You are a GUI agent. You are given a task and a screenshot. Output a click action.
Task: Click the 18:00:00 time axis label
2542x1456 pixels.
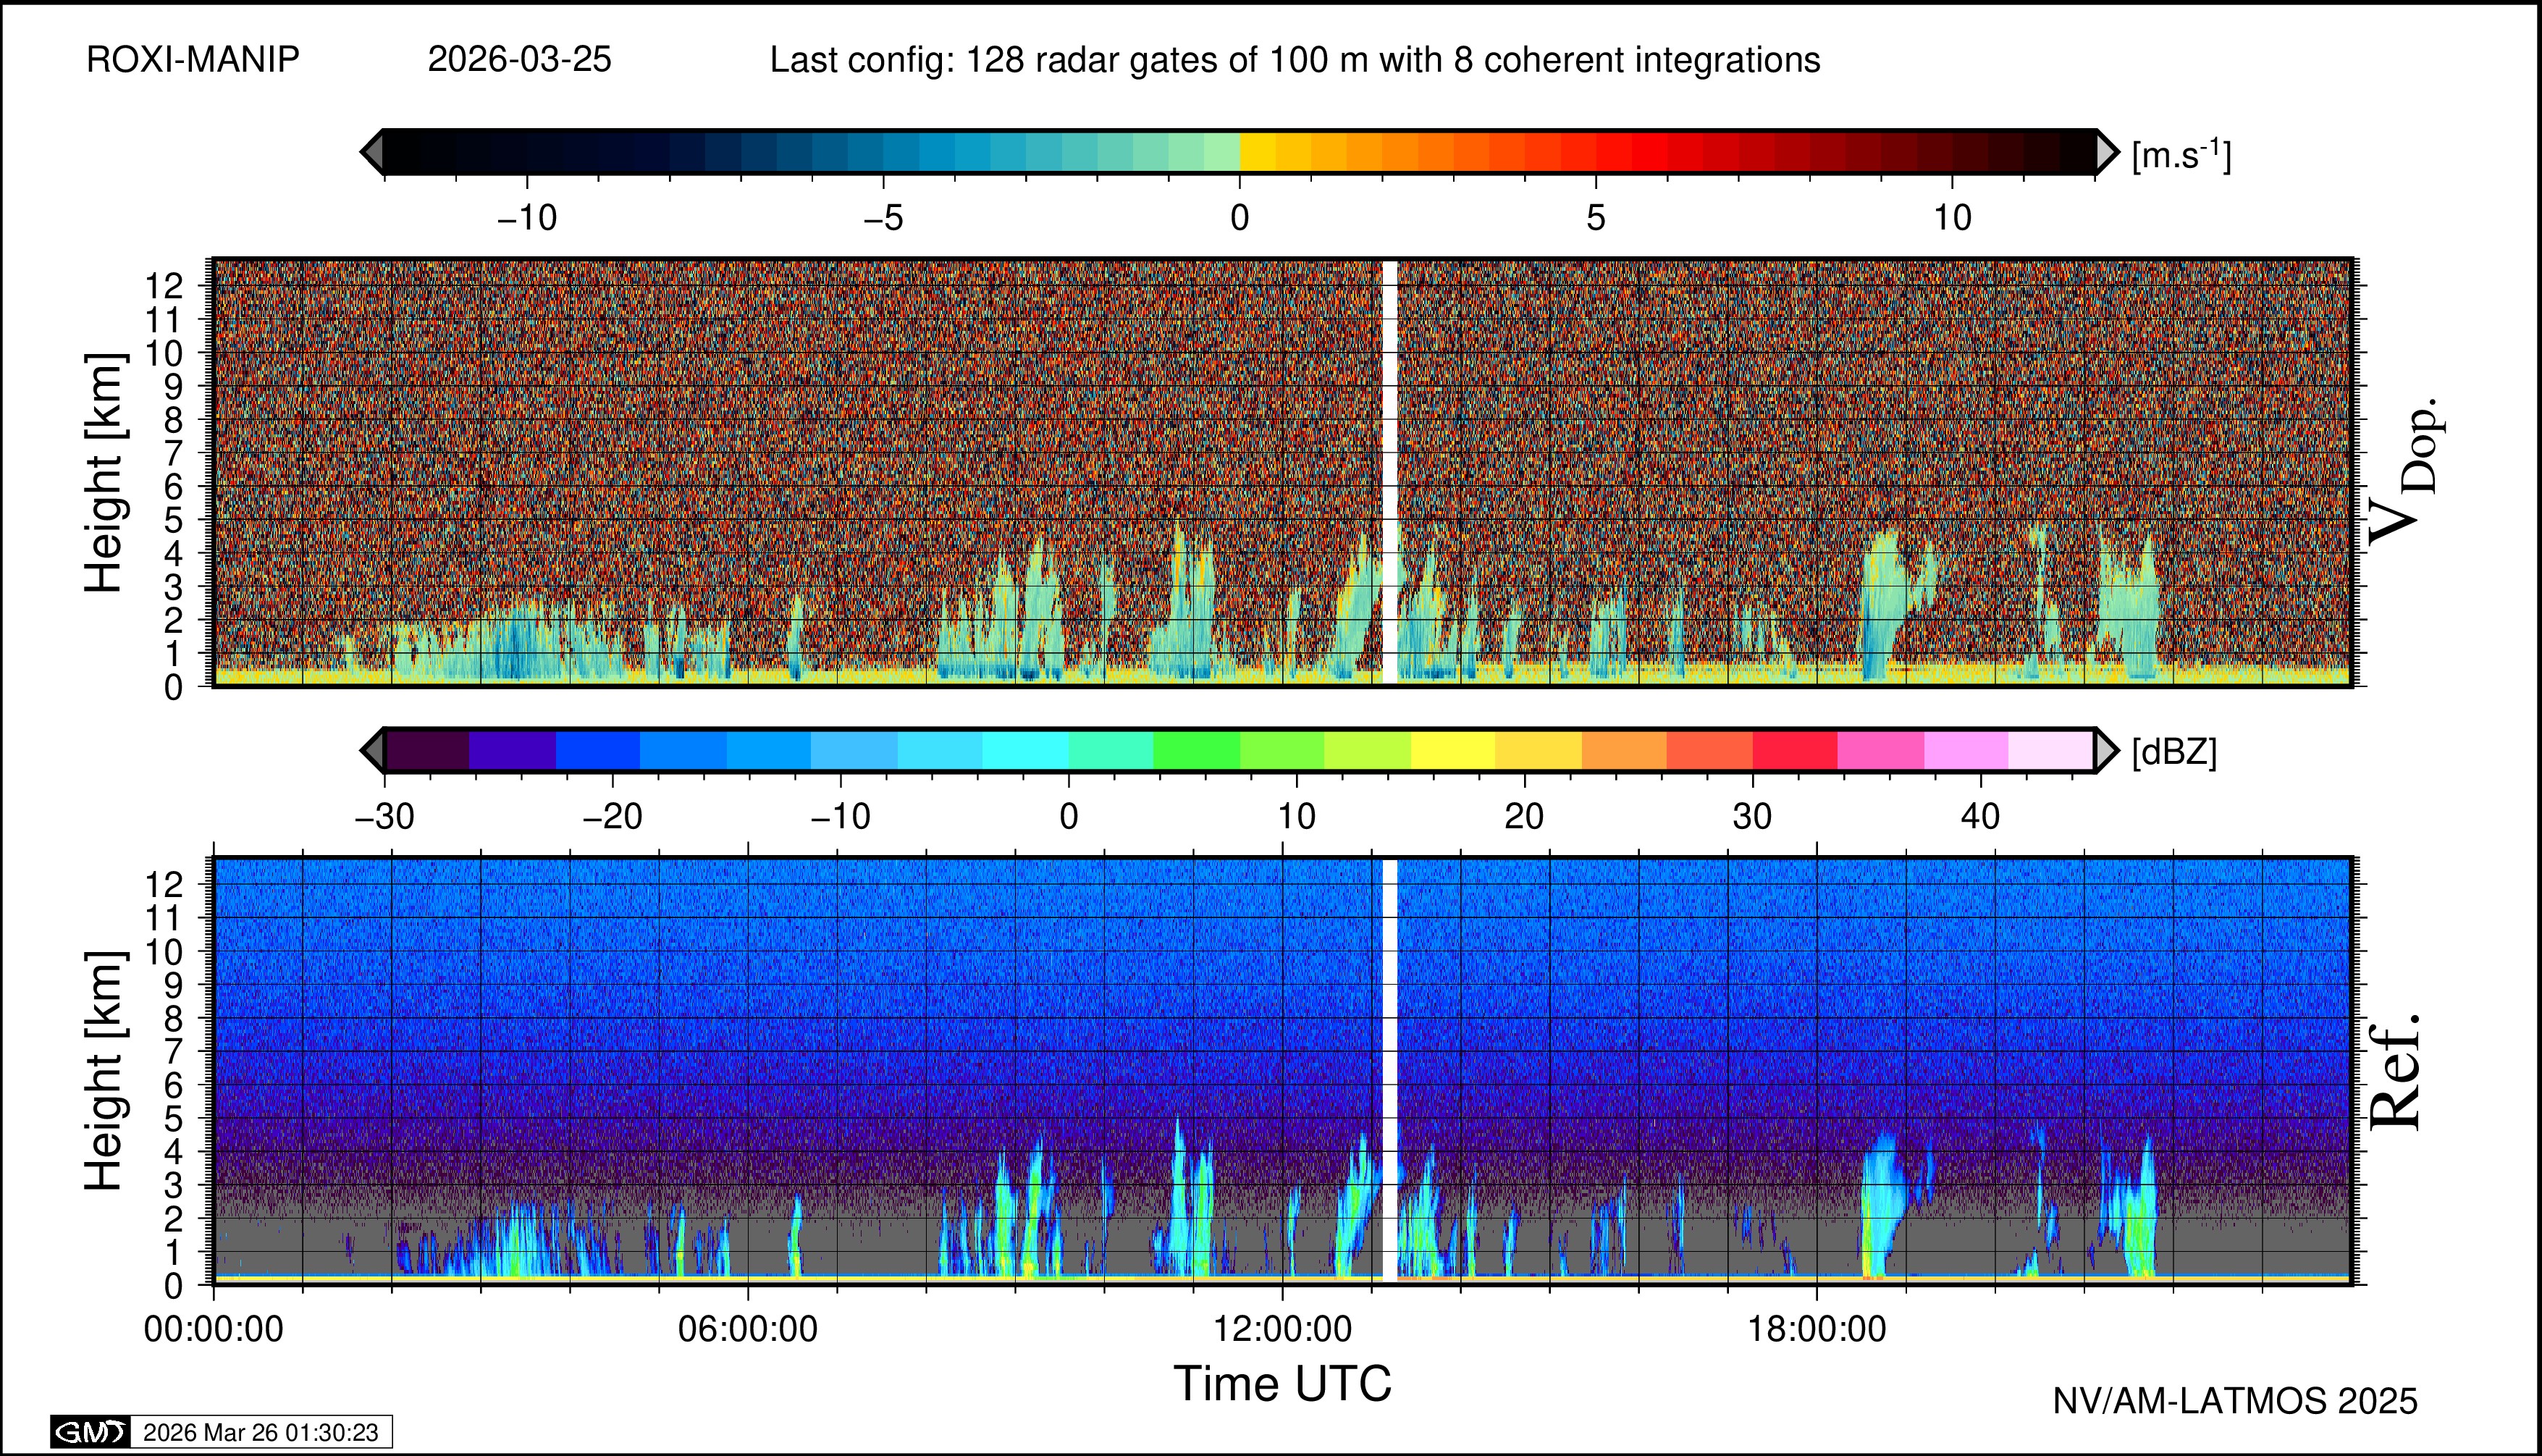point(1817,1330)
